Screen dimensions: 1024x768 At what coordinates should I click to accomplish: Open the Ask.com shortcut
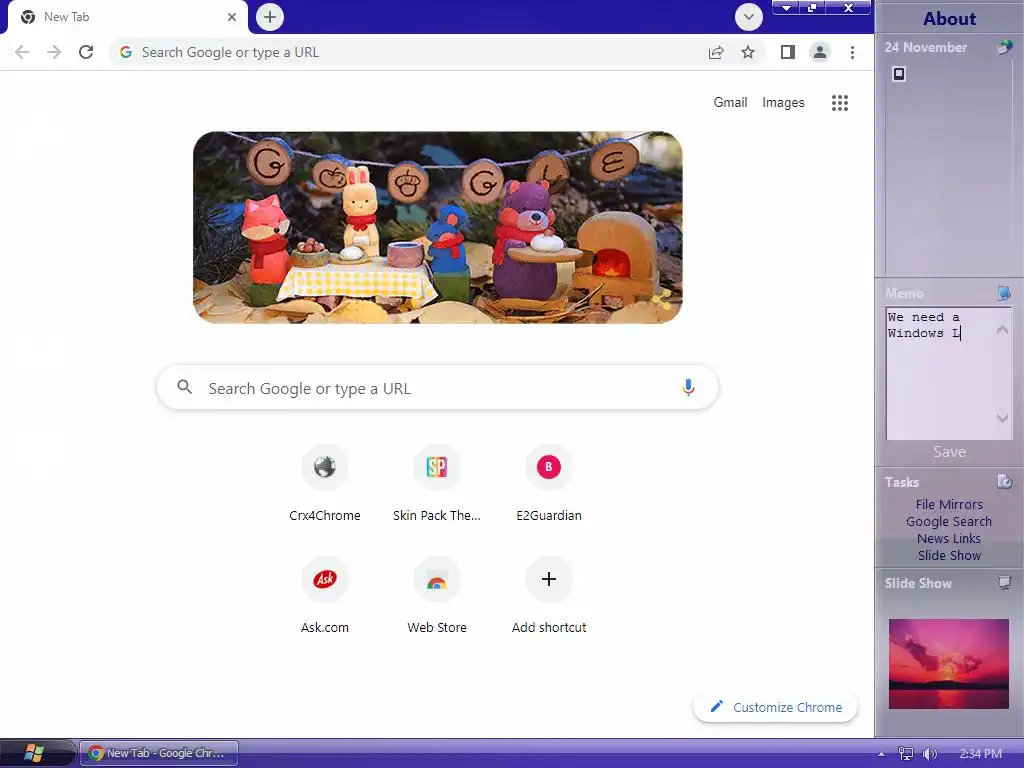[x=325, y=594]
